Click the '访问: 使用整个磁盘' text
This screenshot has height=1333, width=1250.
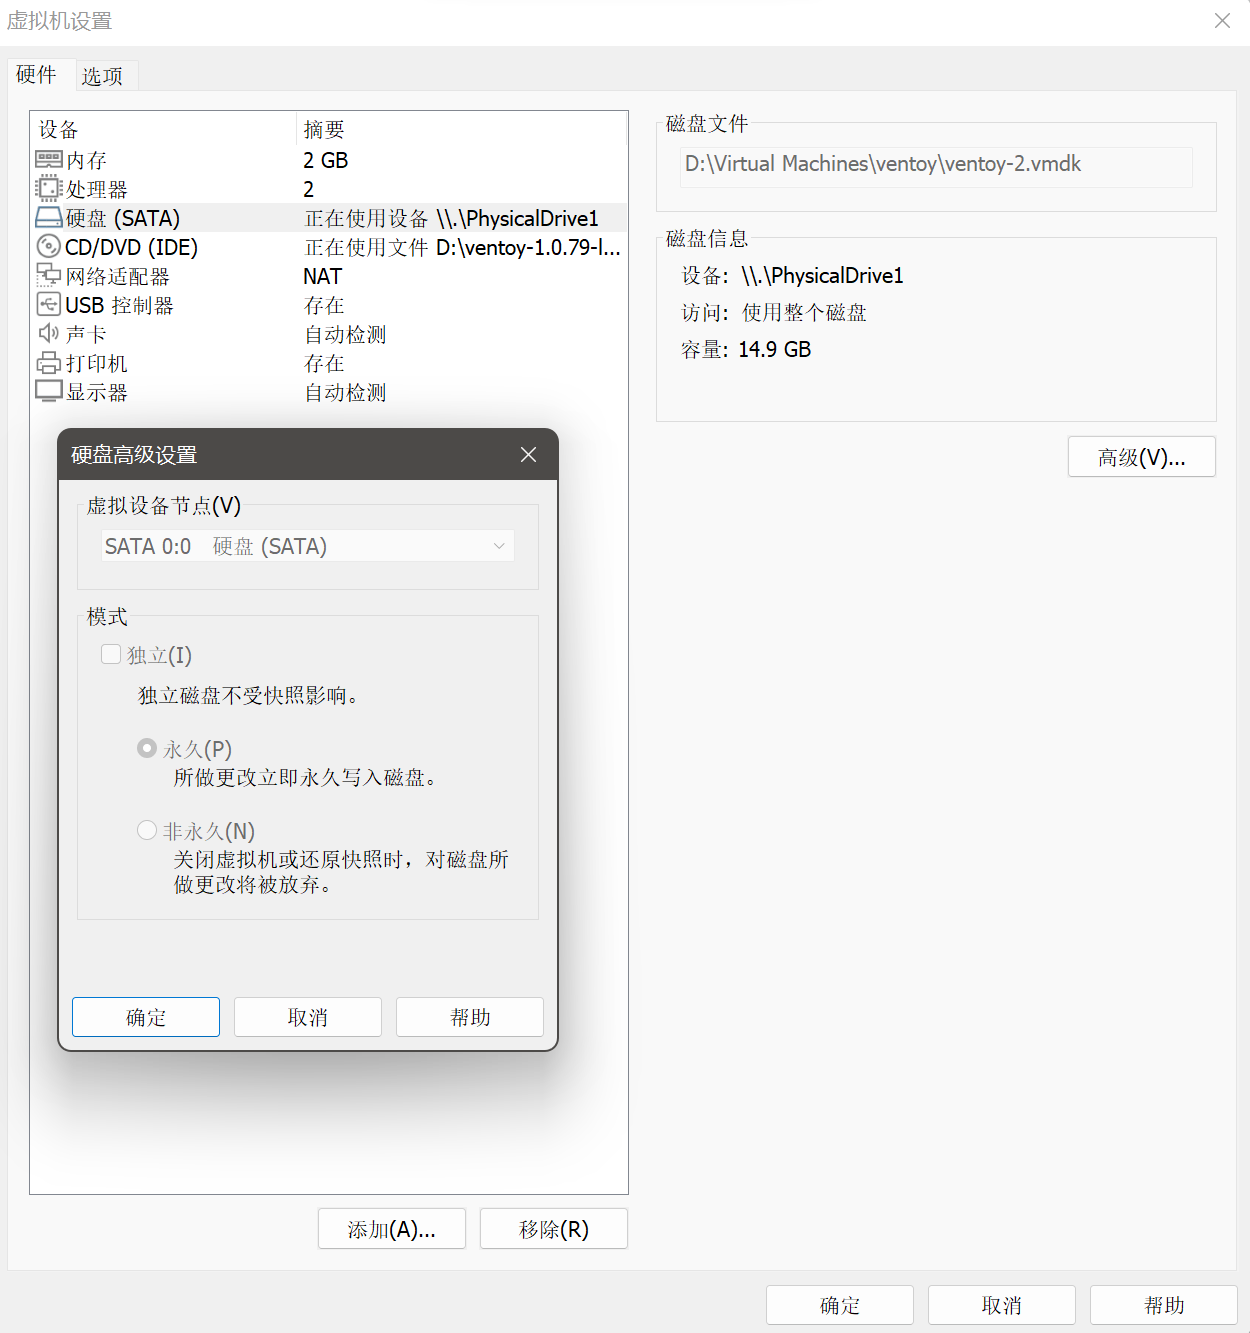774,312
